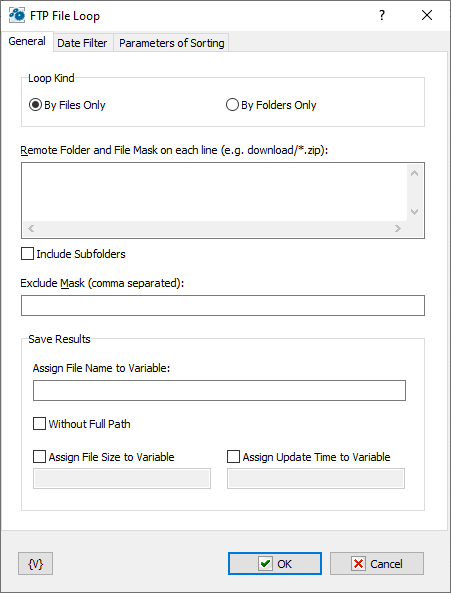Click the green checkmark OK button
The image size is (451, 593).
275,564
